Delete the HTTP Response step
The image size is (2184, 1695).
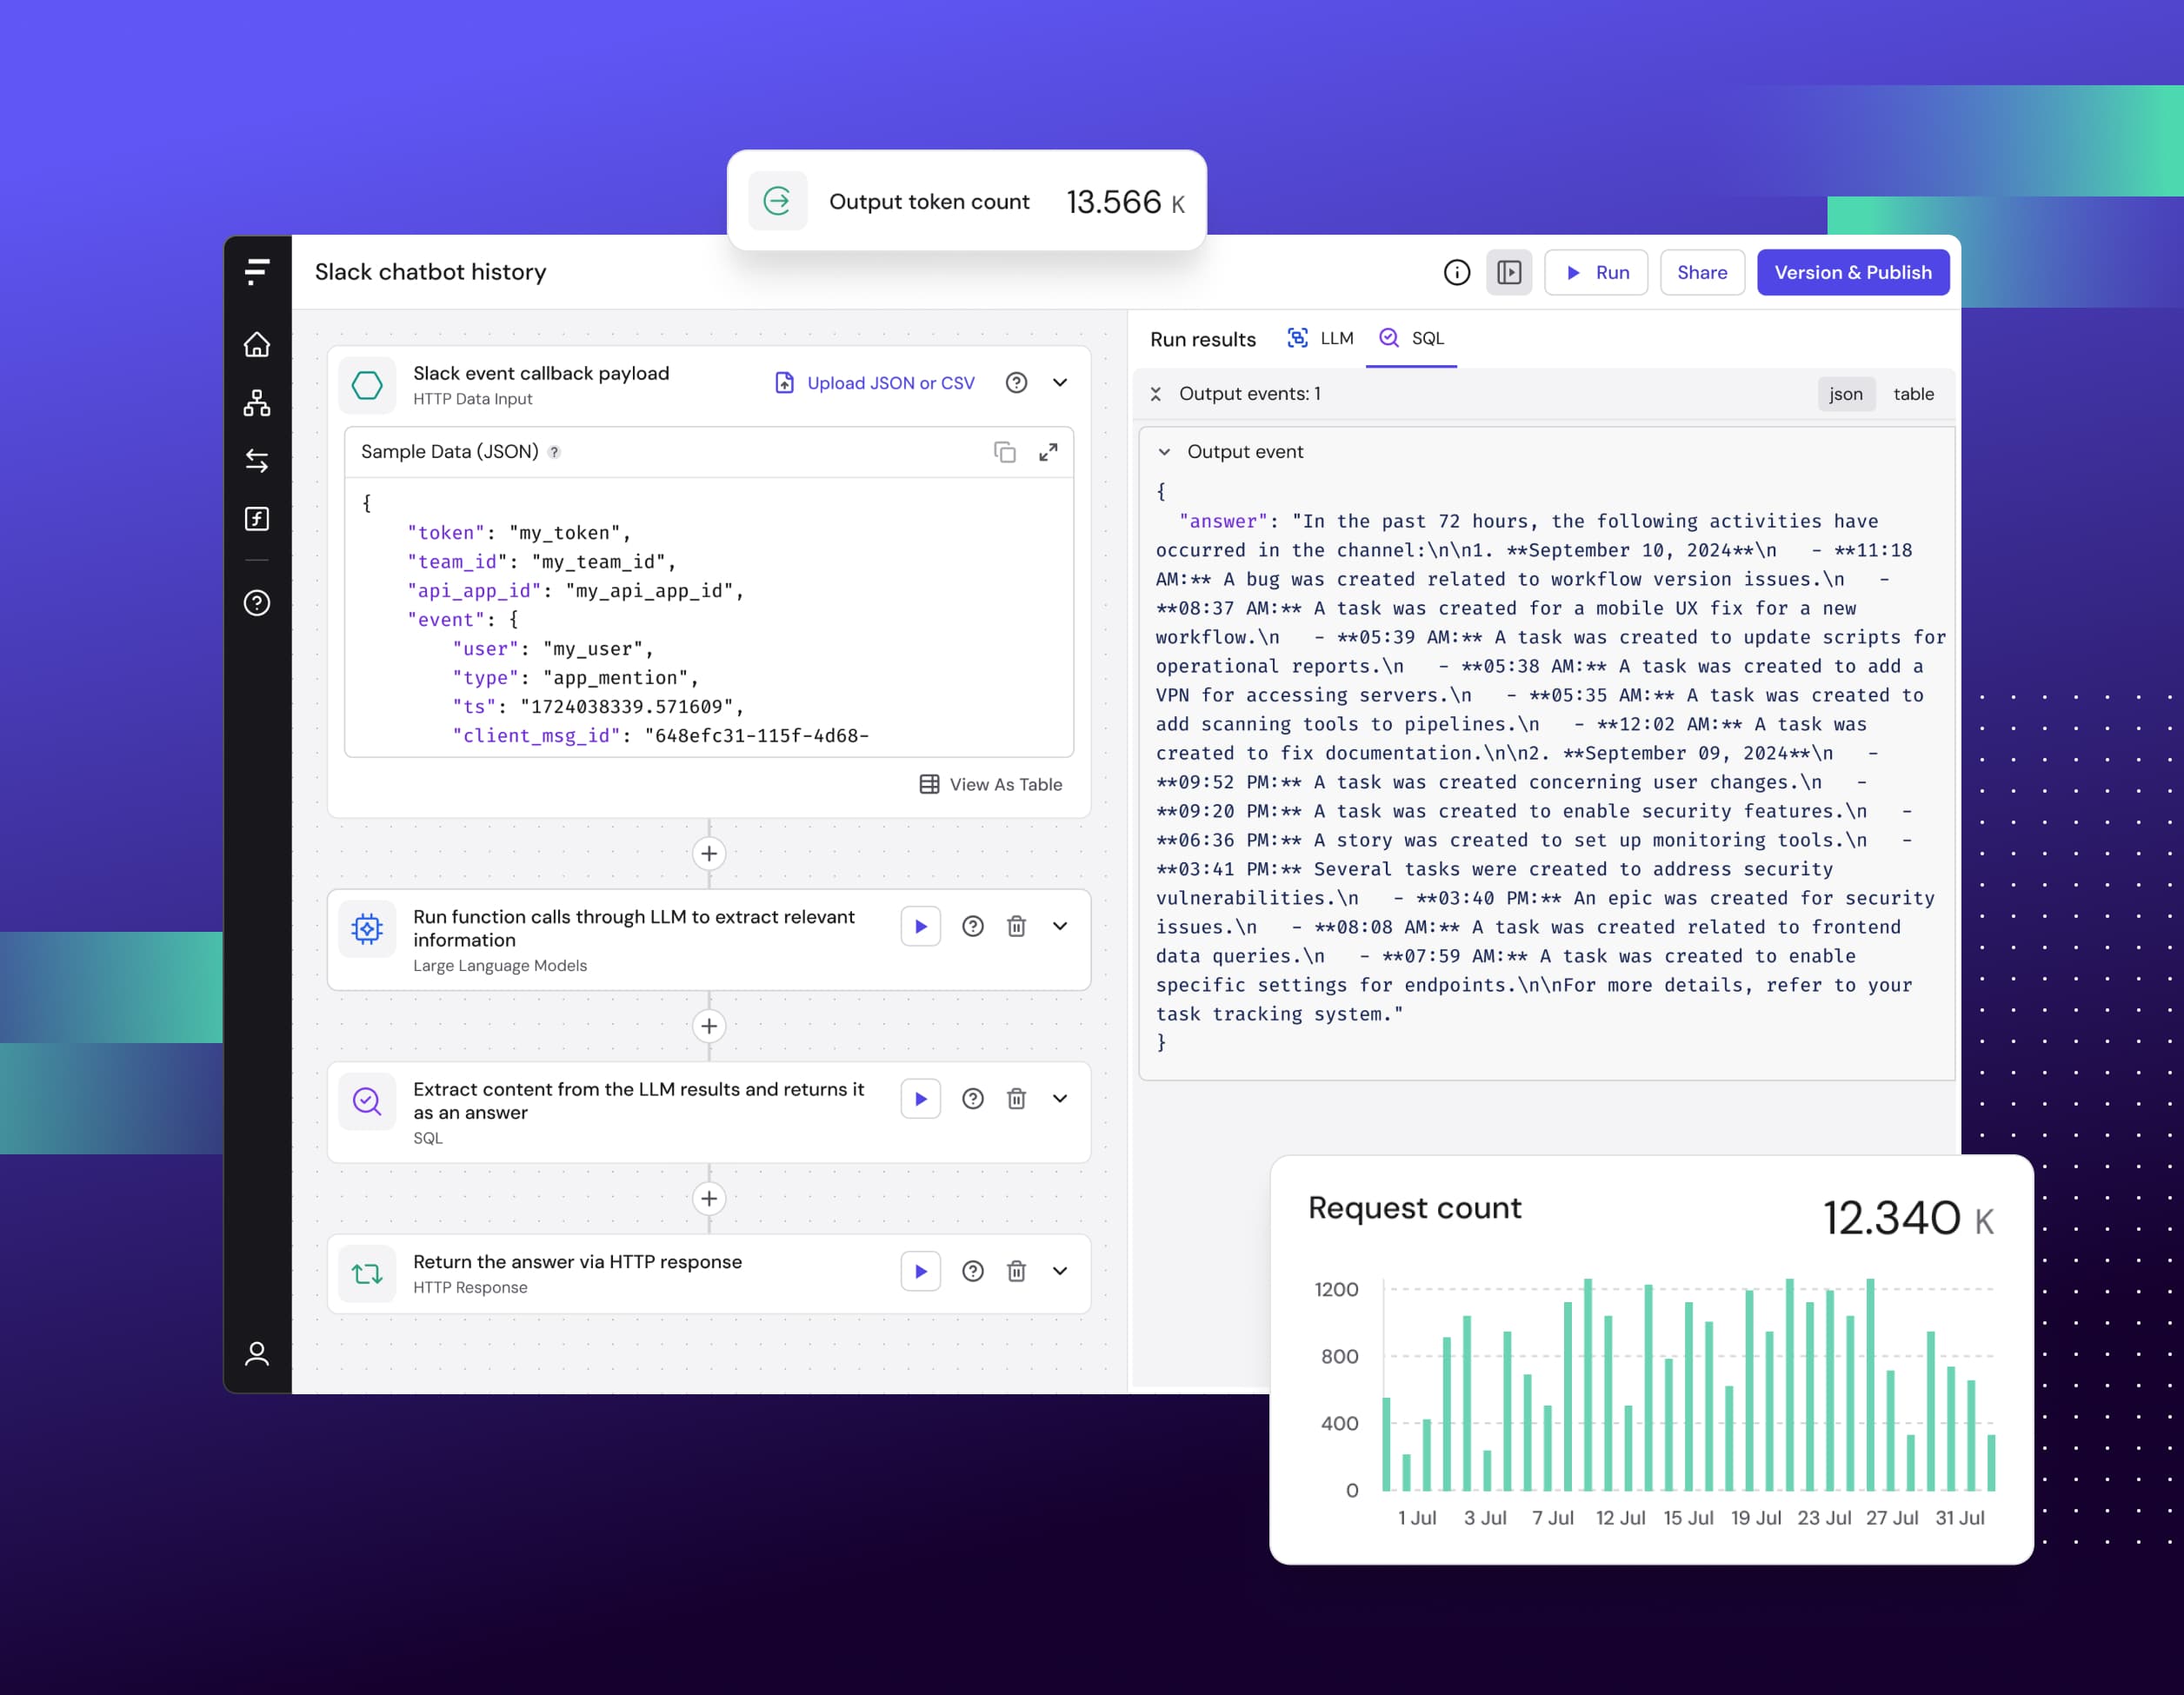pyautogui.click(x=1016, y=1271)
